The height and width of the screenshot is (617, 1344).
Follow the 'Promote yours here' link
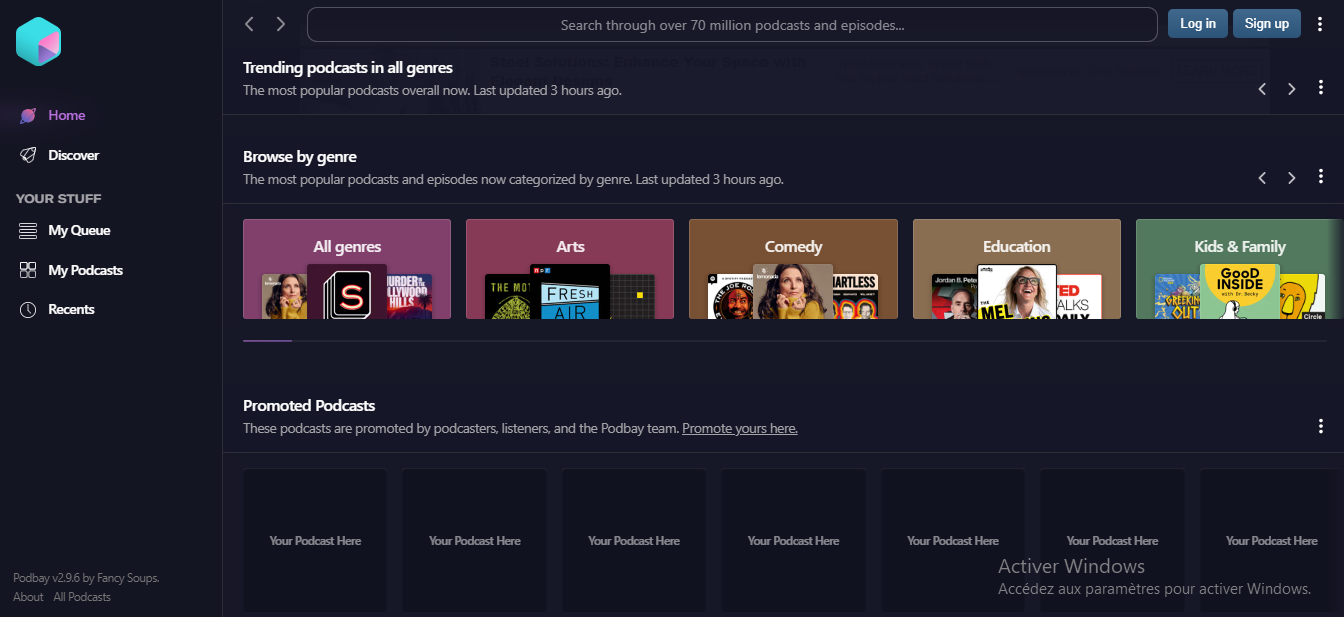pos(740,428)
